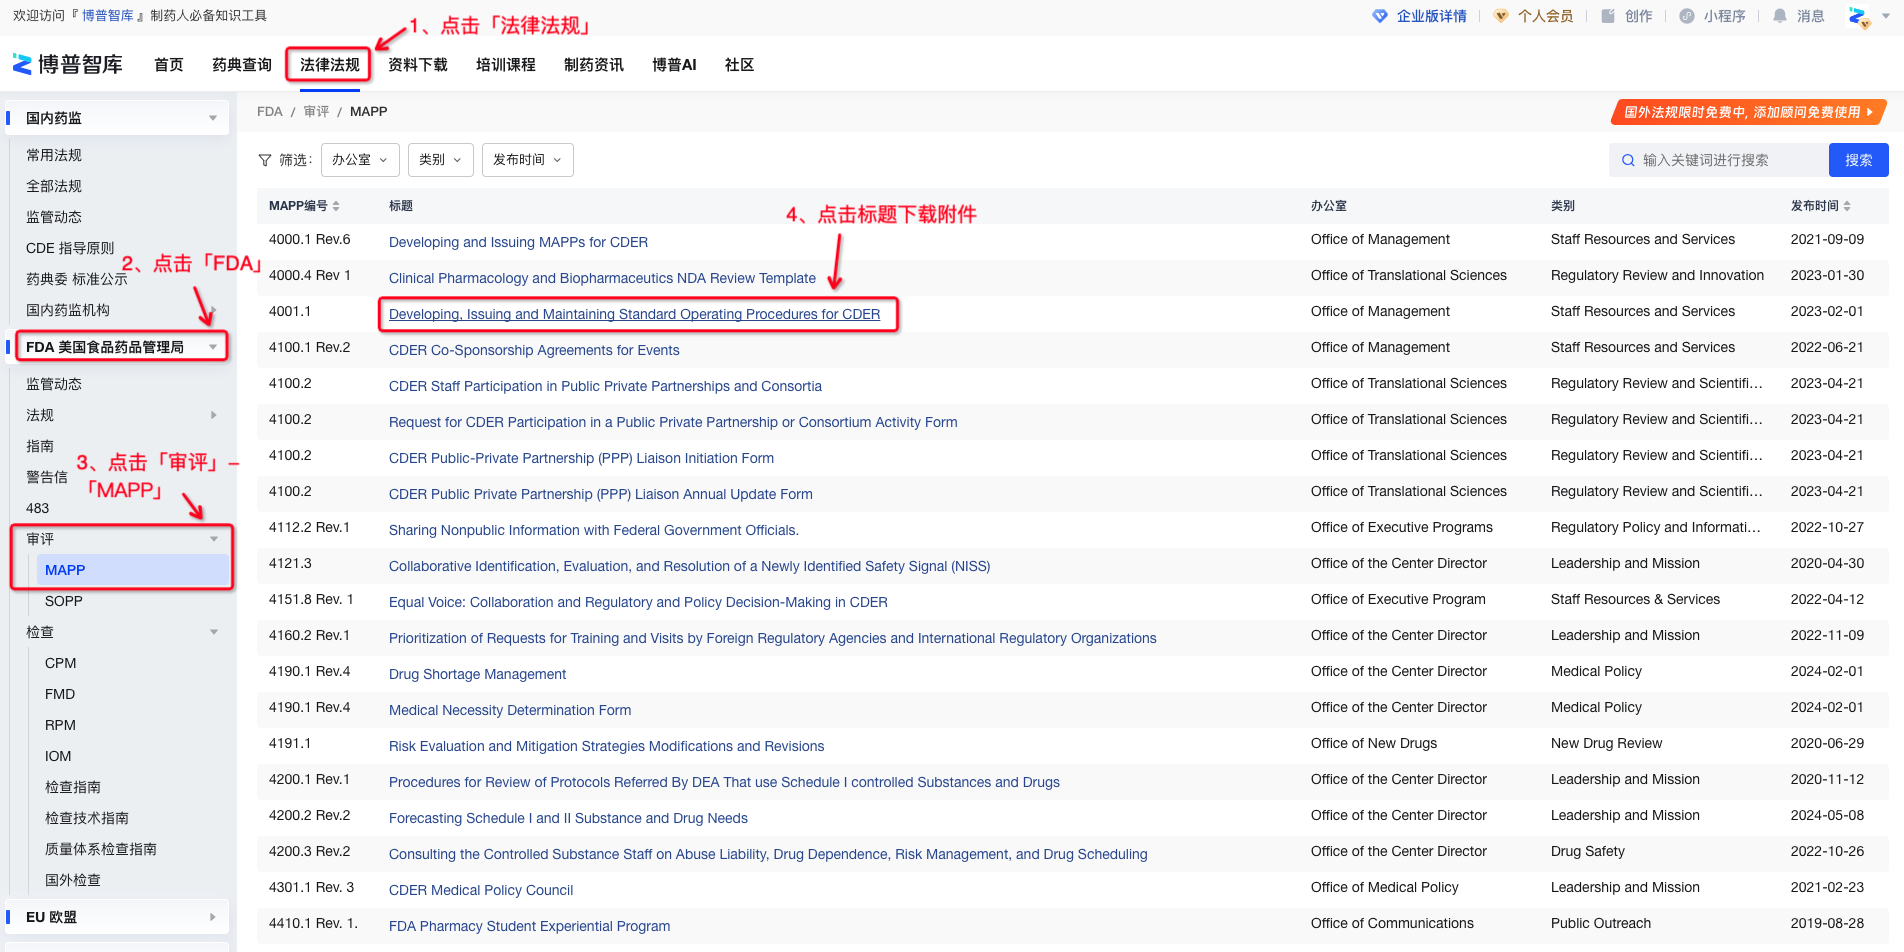
Task: Click the 创作 icon
Action: pos(1608,16)
